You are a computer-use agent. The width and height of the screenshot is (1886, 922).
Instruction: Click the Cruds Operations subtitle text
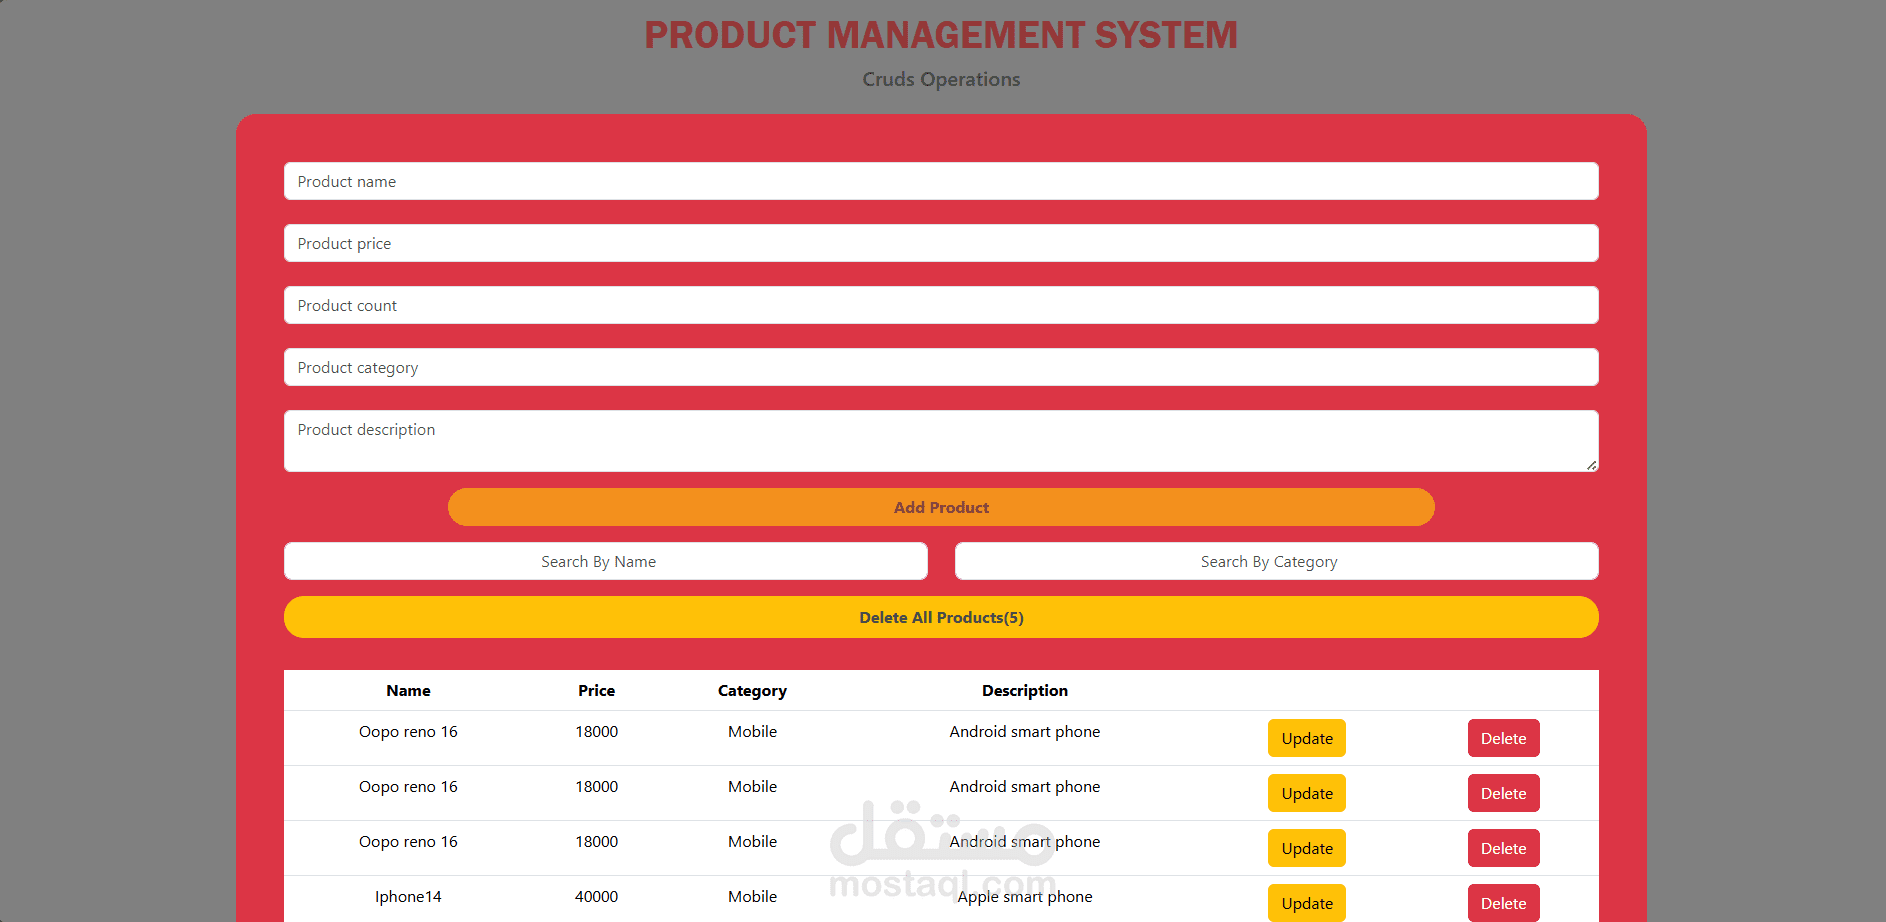point(941,79)
